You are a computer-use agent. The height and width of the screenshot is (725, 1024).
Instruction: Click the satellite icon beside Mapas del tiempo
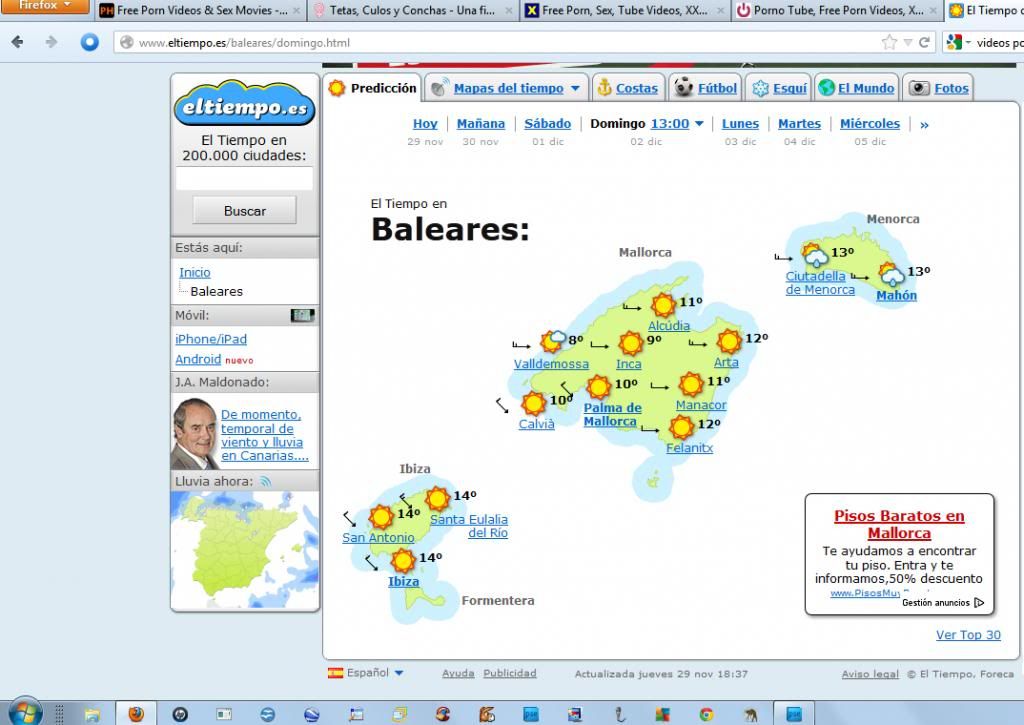(x=440, y=88)
